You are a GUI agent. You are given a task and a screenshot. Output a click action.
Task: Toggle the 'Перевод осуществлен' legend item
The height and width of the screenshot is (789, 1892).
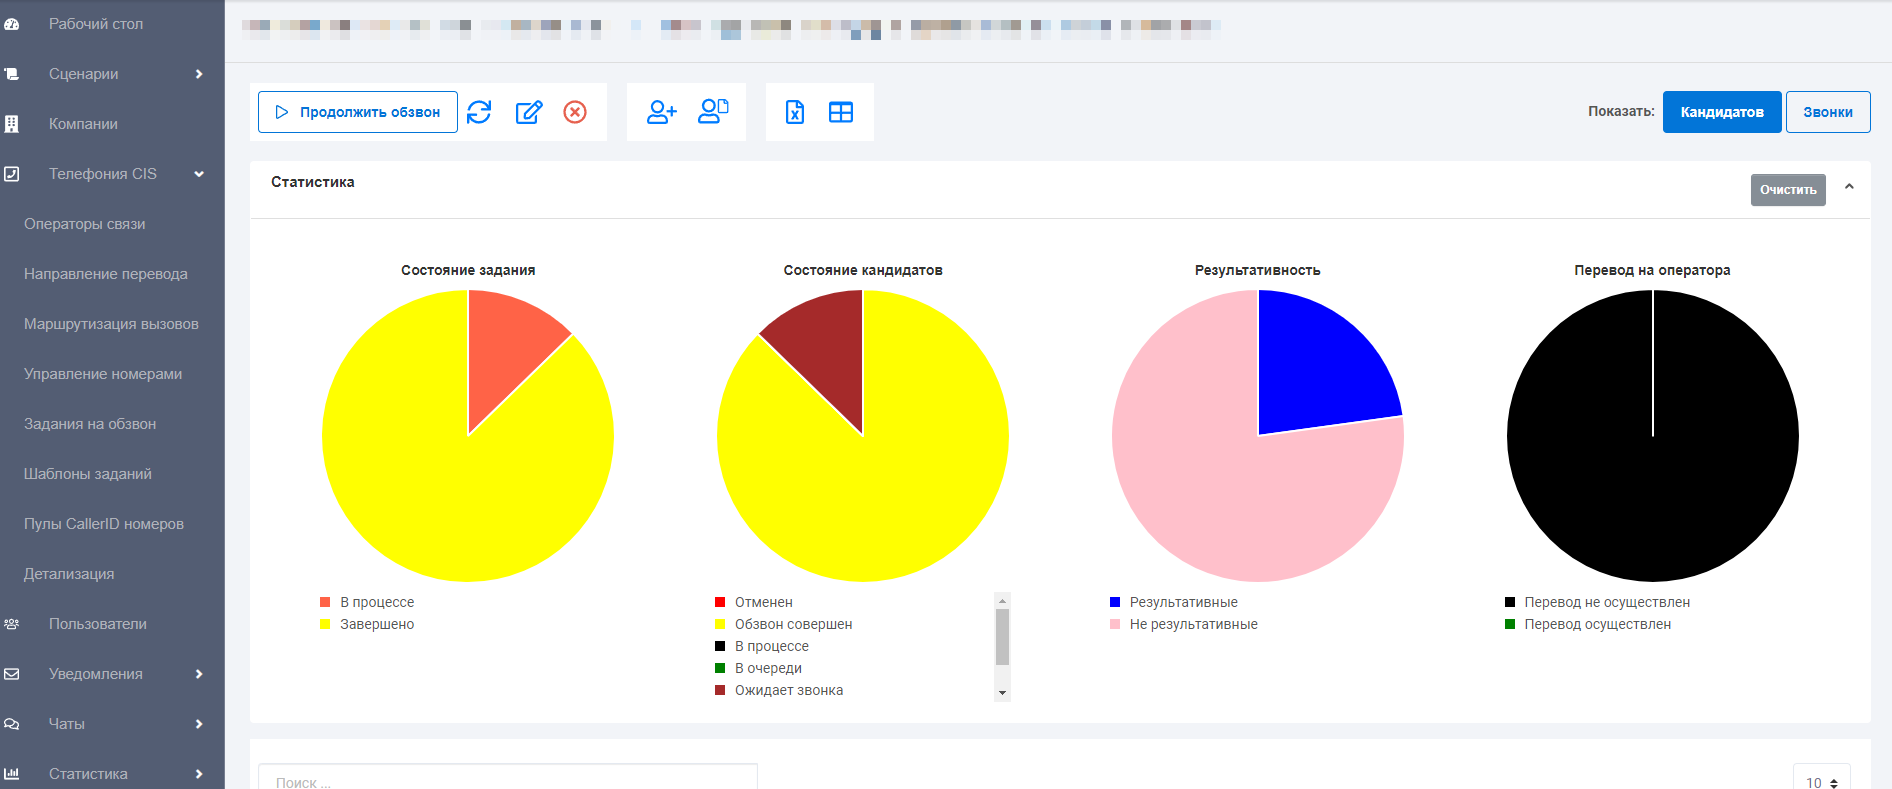coord(1597,624)
